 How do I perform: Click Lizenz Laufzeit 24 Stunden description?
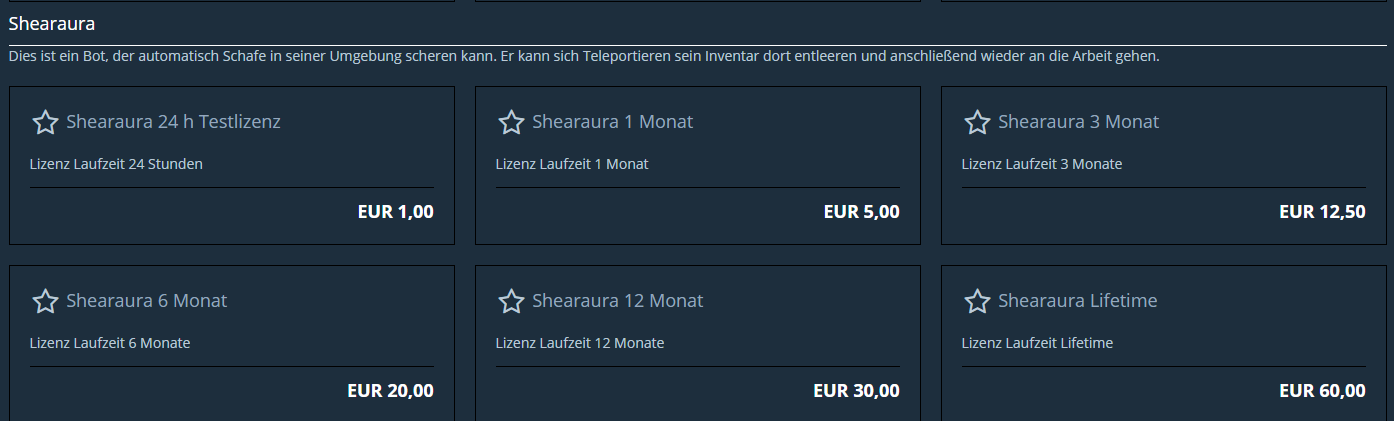coord(116,164)
